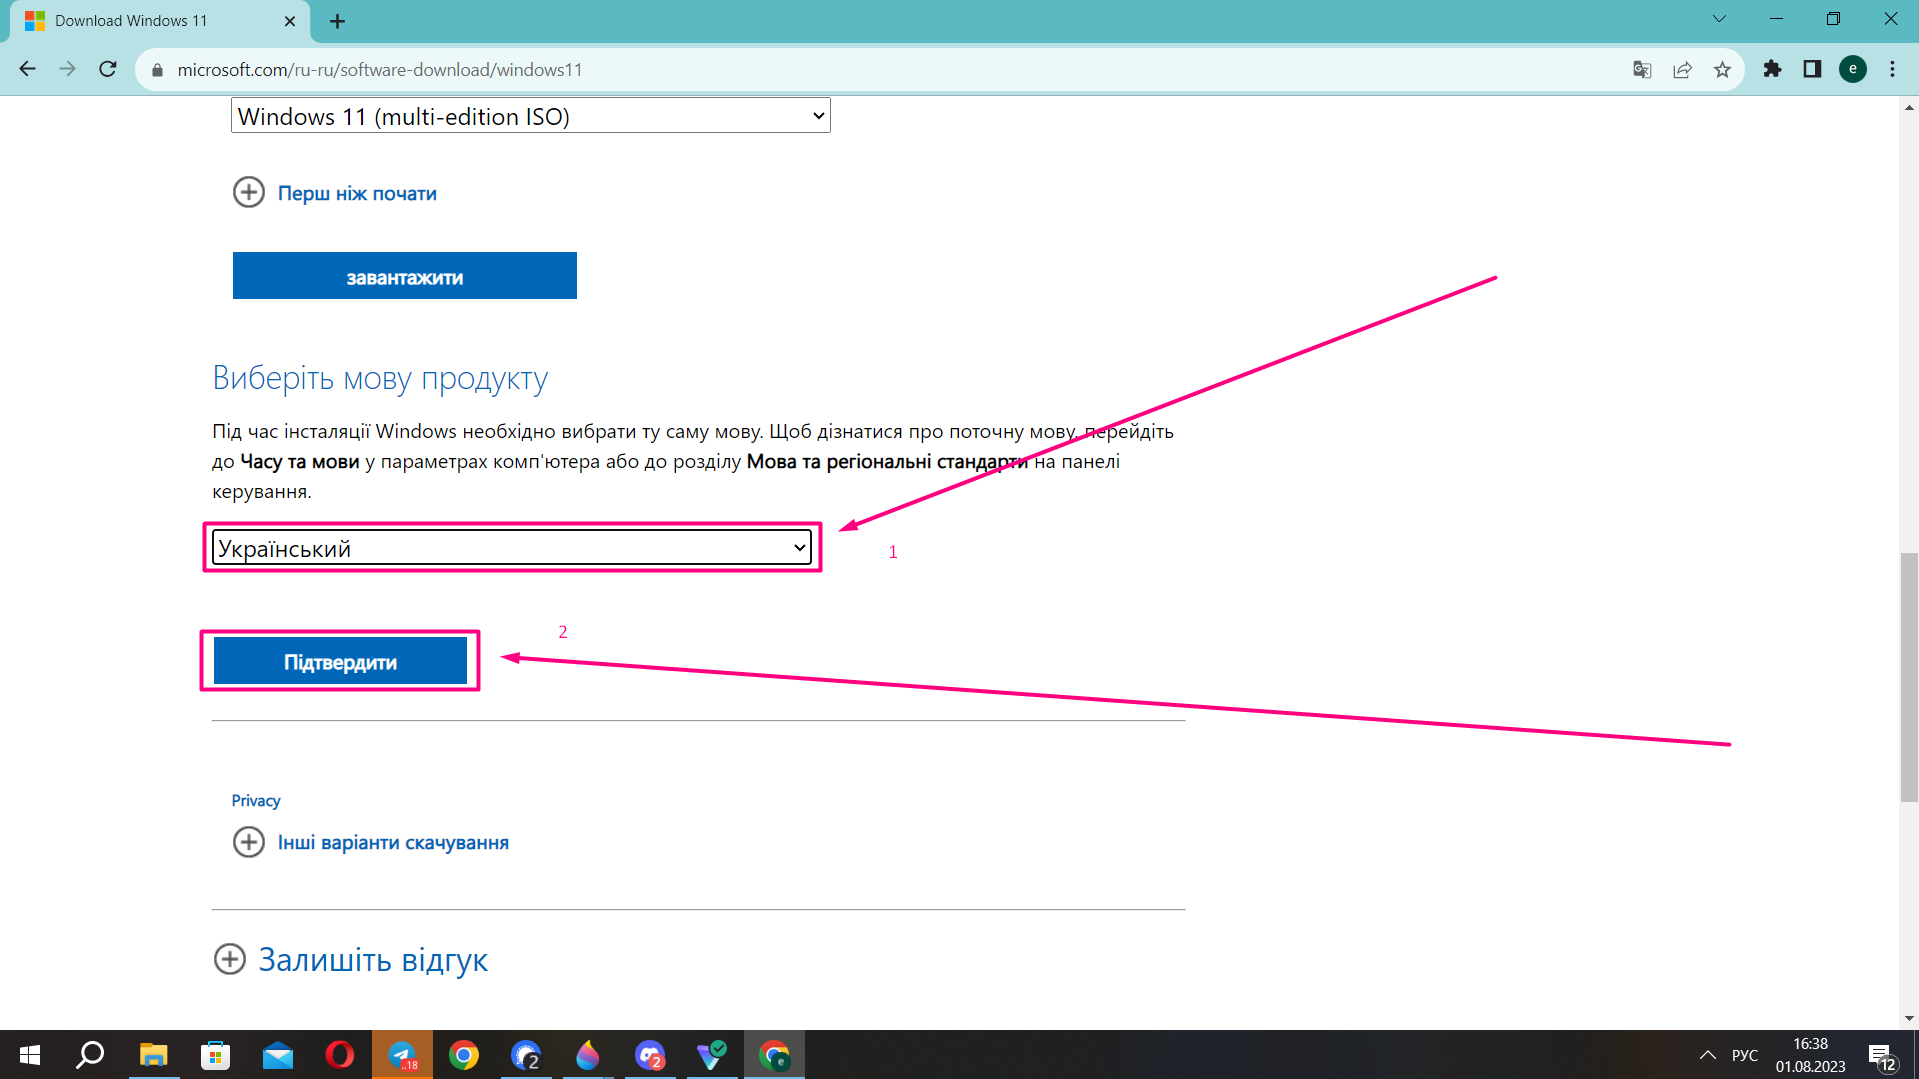Launch Opera browser from taskbar
The image size is (1919, 1079).
pos(339,1055)
